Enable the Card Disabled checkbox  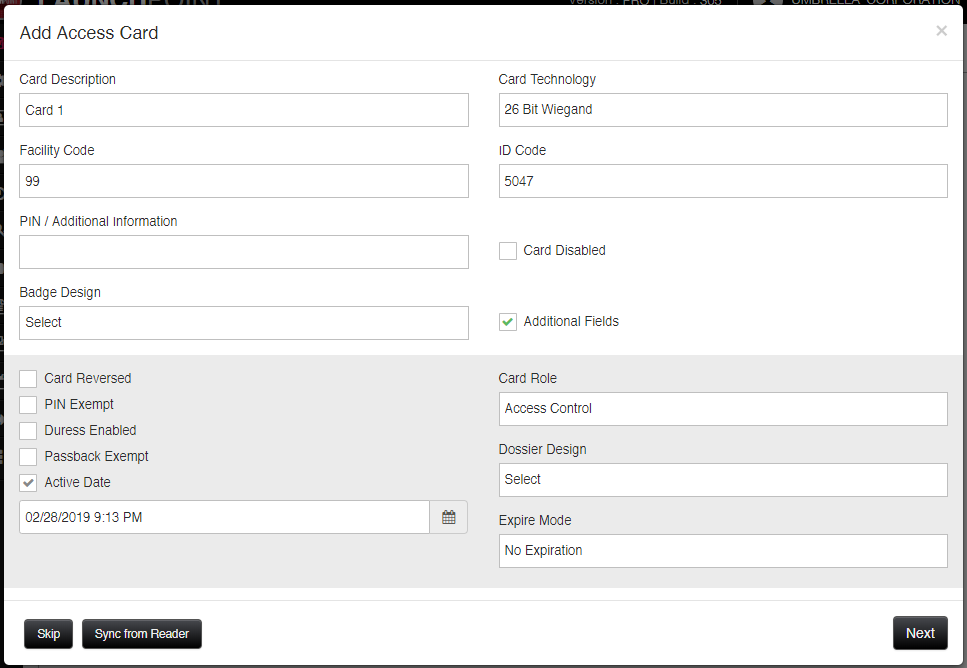(507, 251)
